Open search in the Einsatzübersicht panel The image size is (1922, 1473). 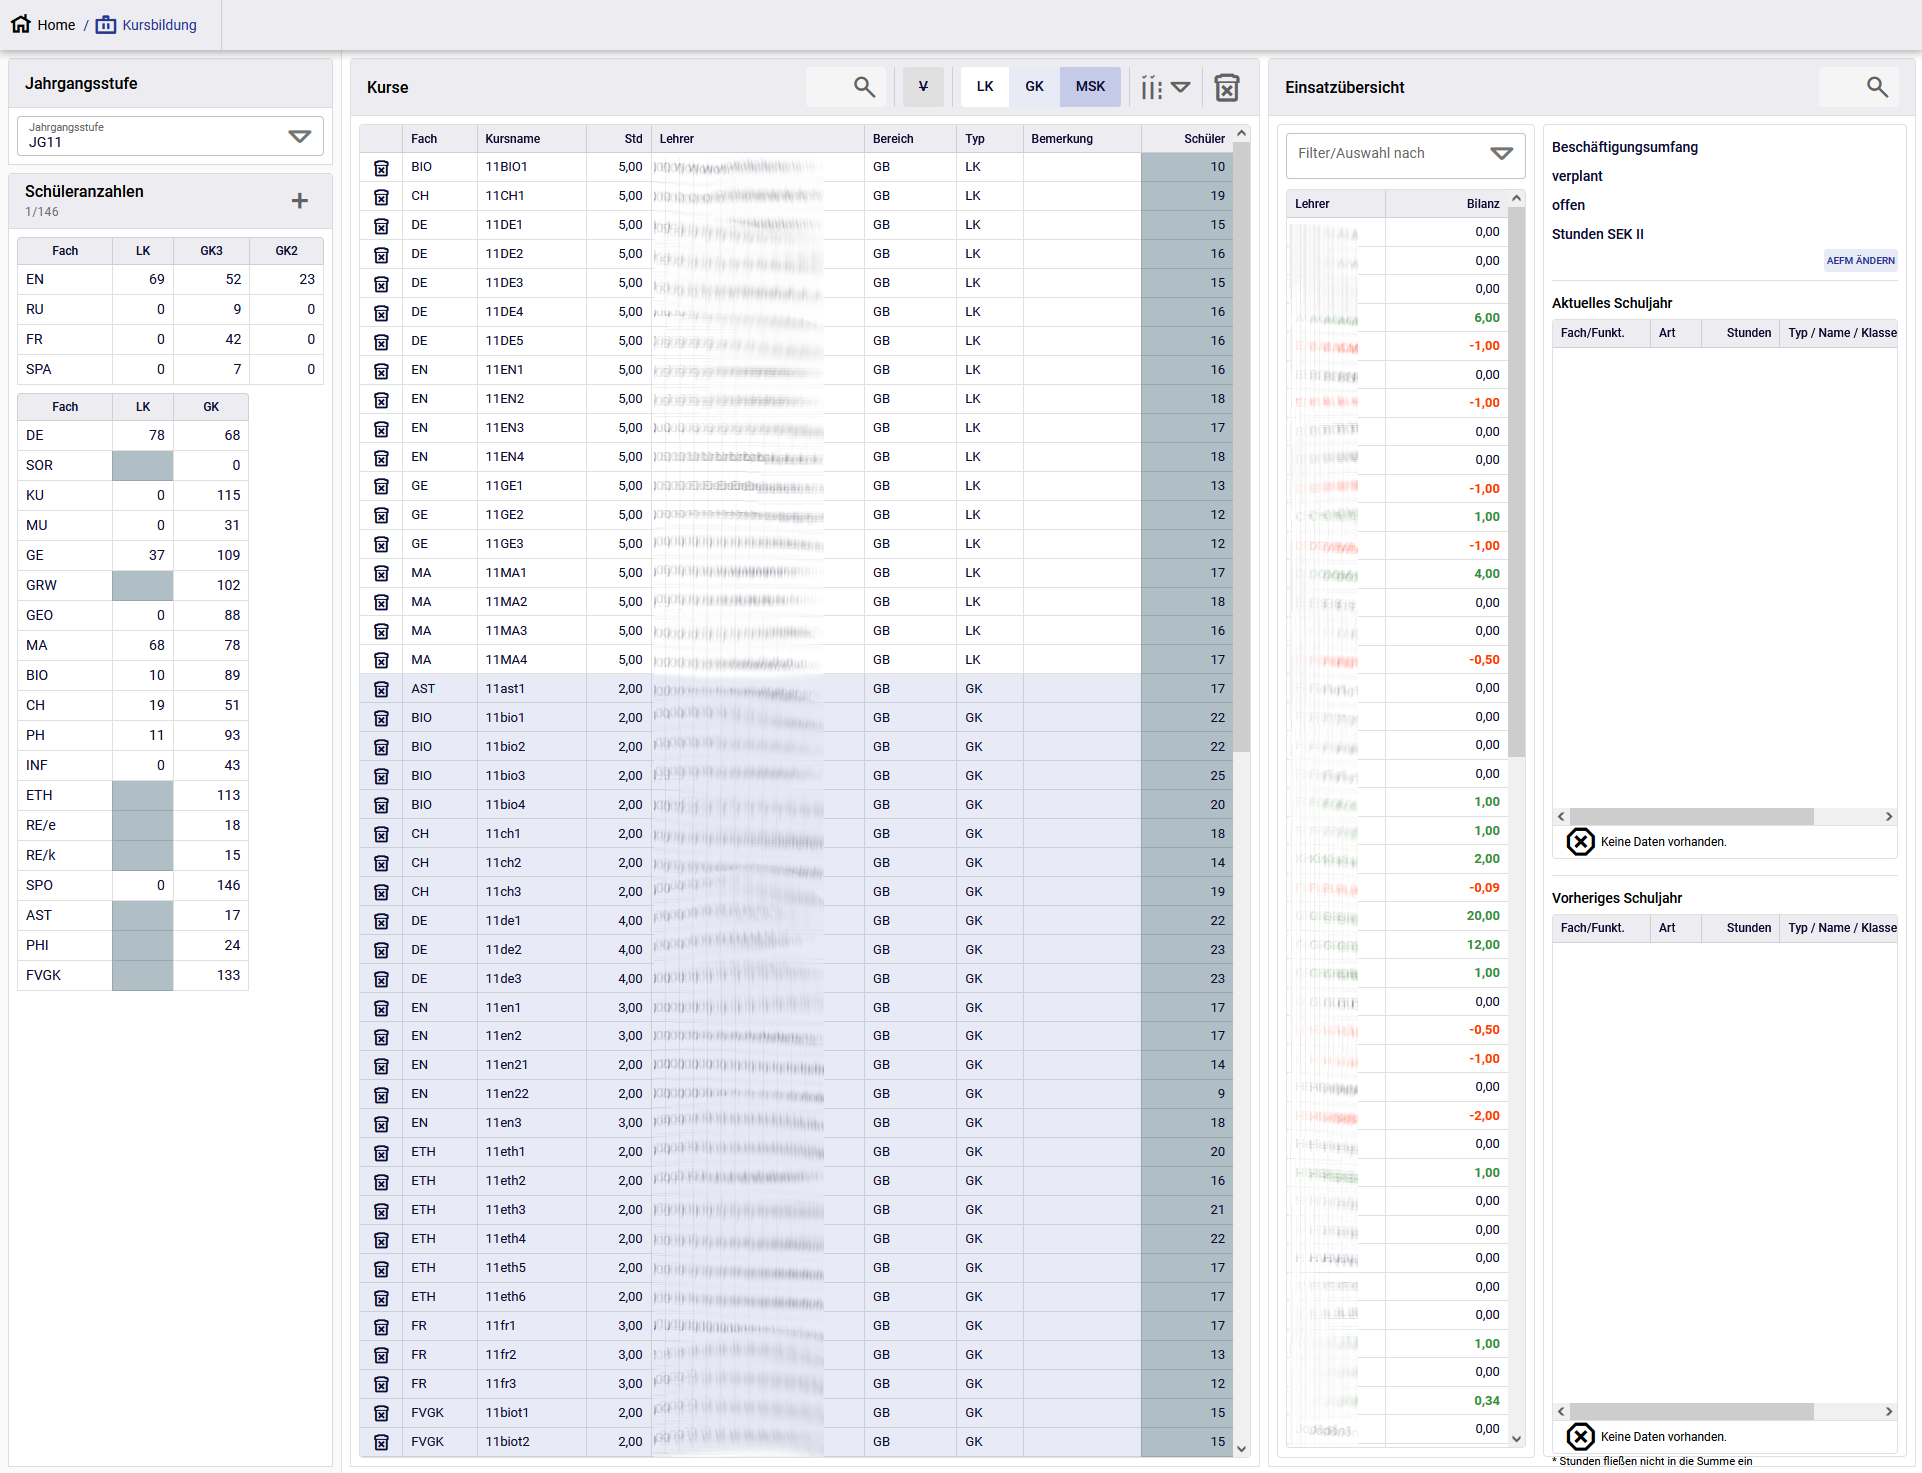[x=1877, y=87]
